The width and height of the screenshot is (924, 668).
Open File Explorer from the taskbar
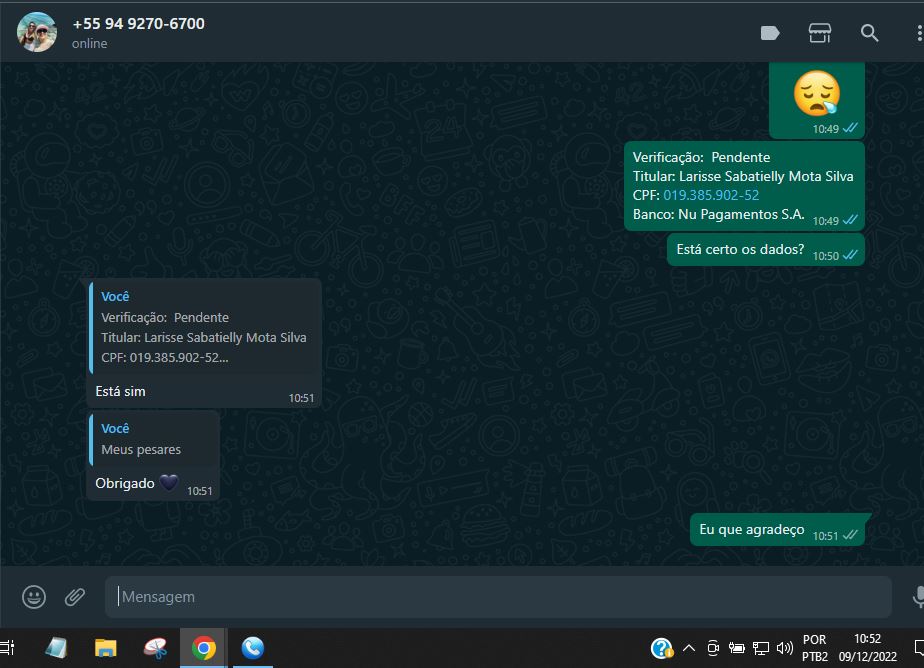(x=105, y=648)
